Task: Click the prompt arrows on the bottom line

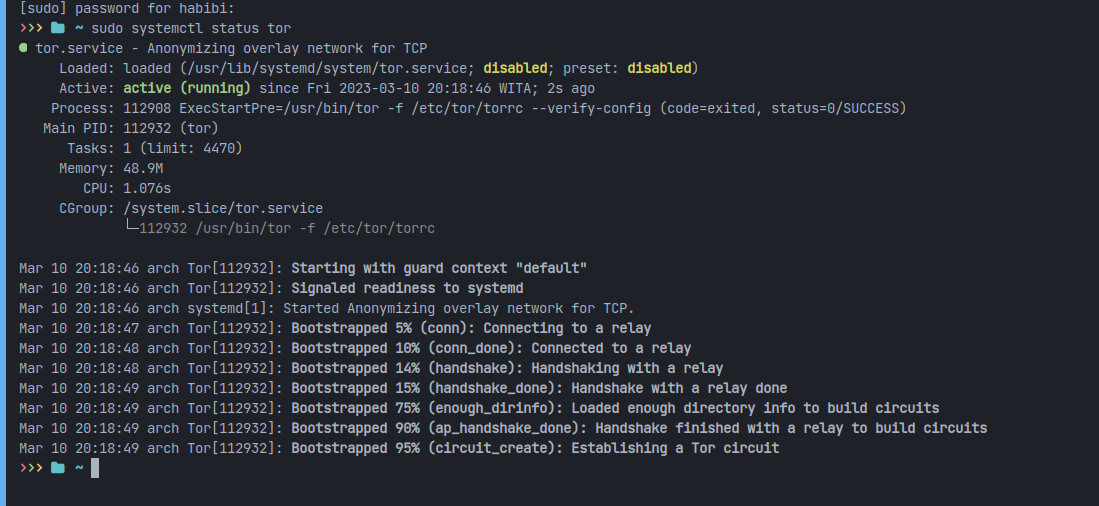Action: coord(31,468)
